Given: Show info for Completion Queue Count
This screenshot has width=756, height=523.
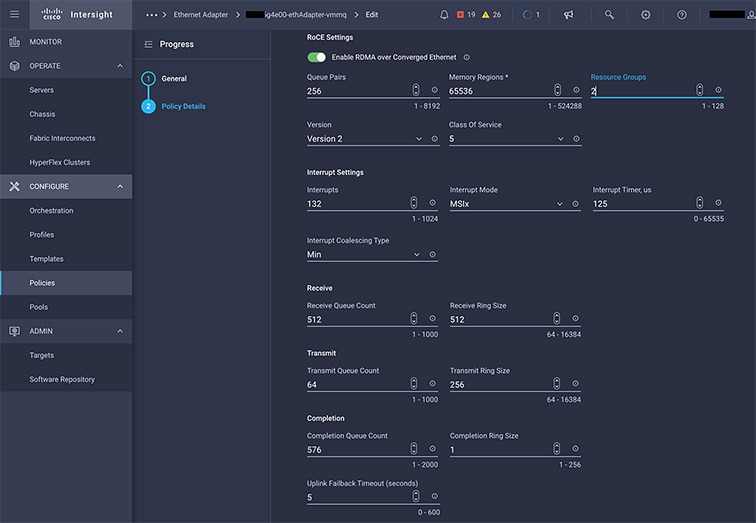Looking at the screenshot, I should 432,449.
